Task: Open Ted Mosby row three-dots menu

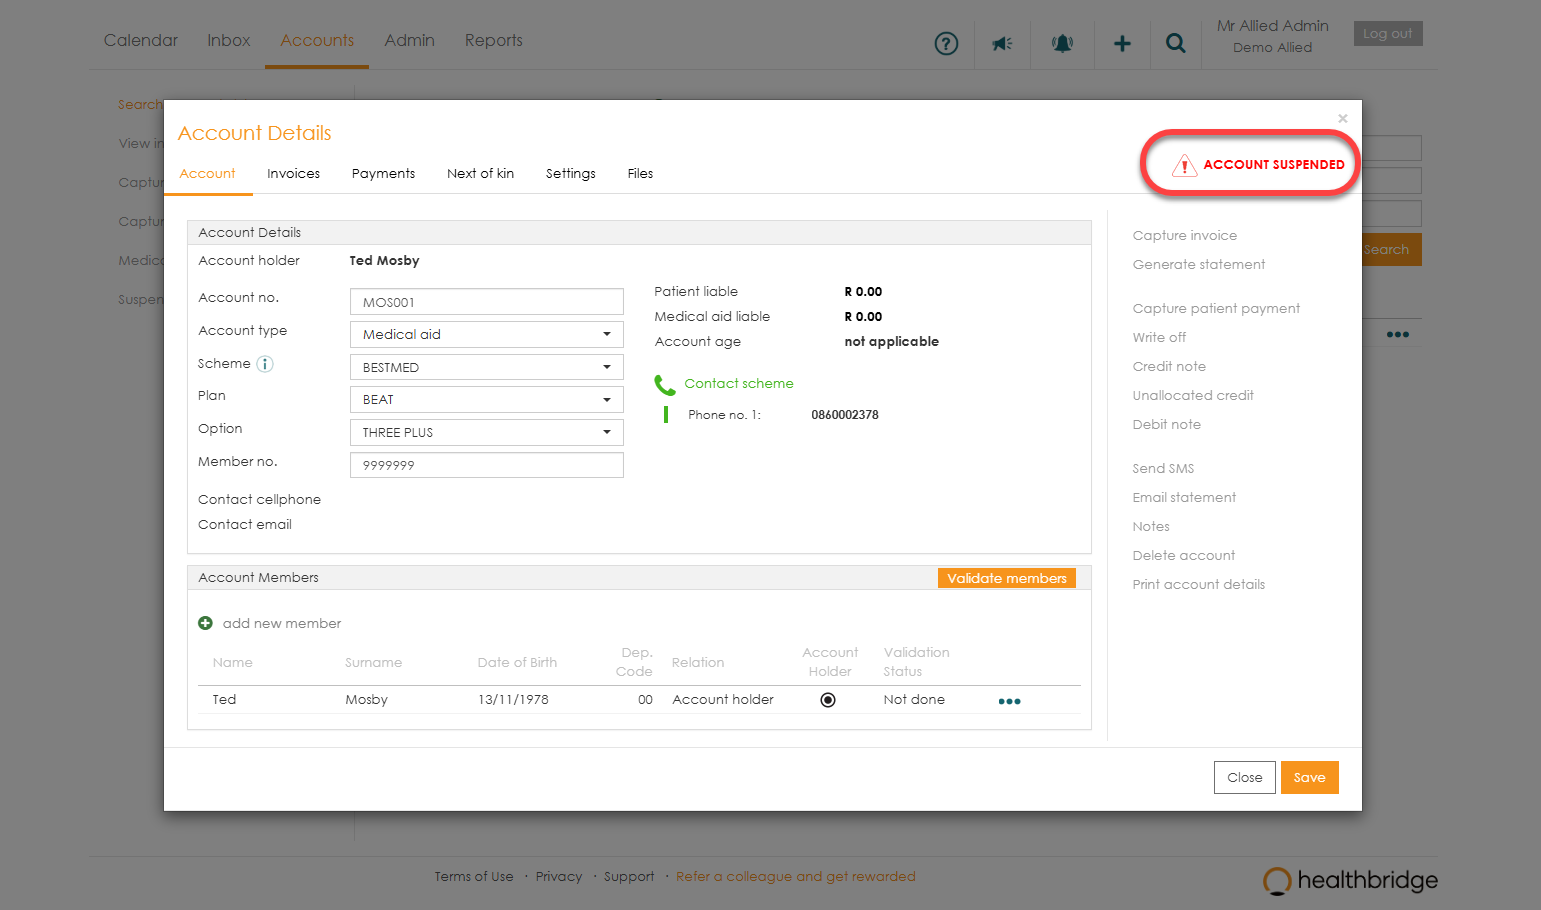Action: point(1009,701)
